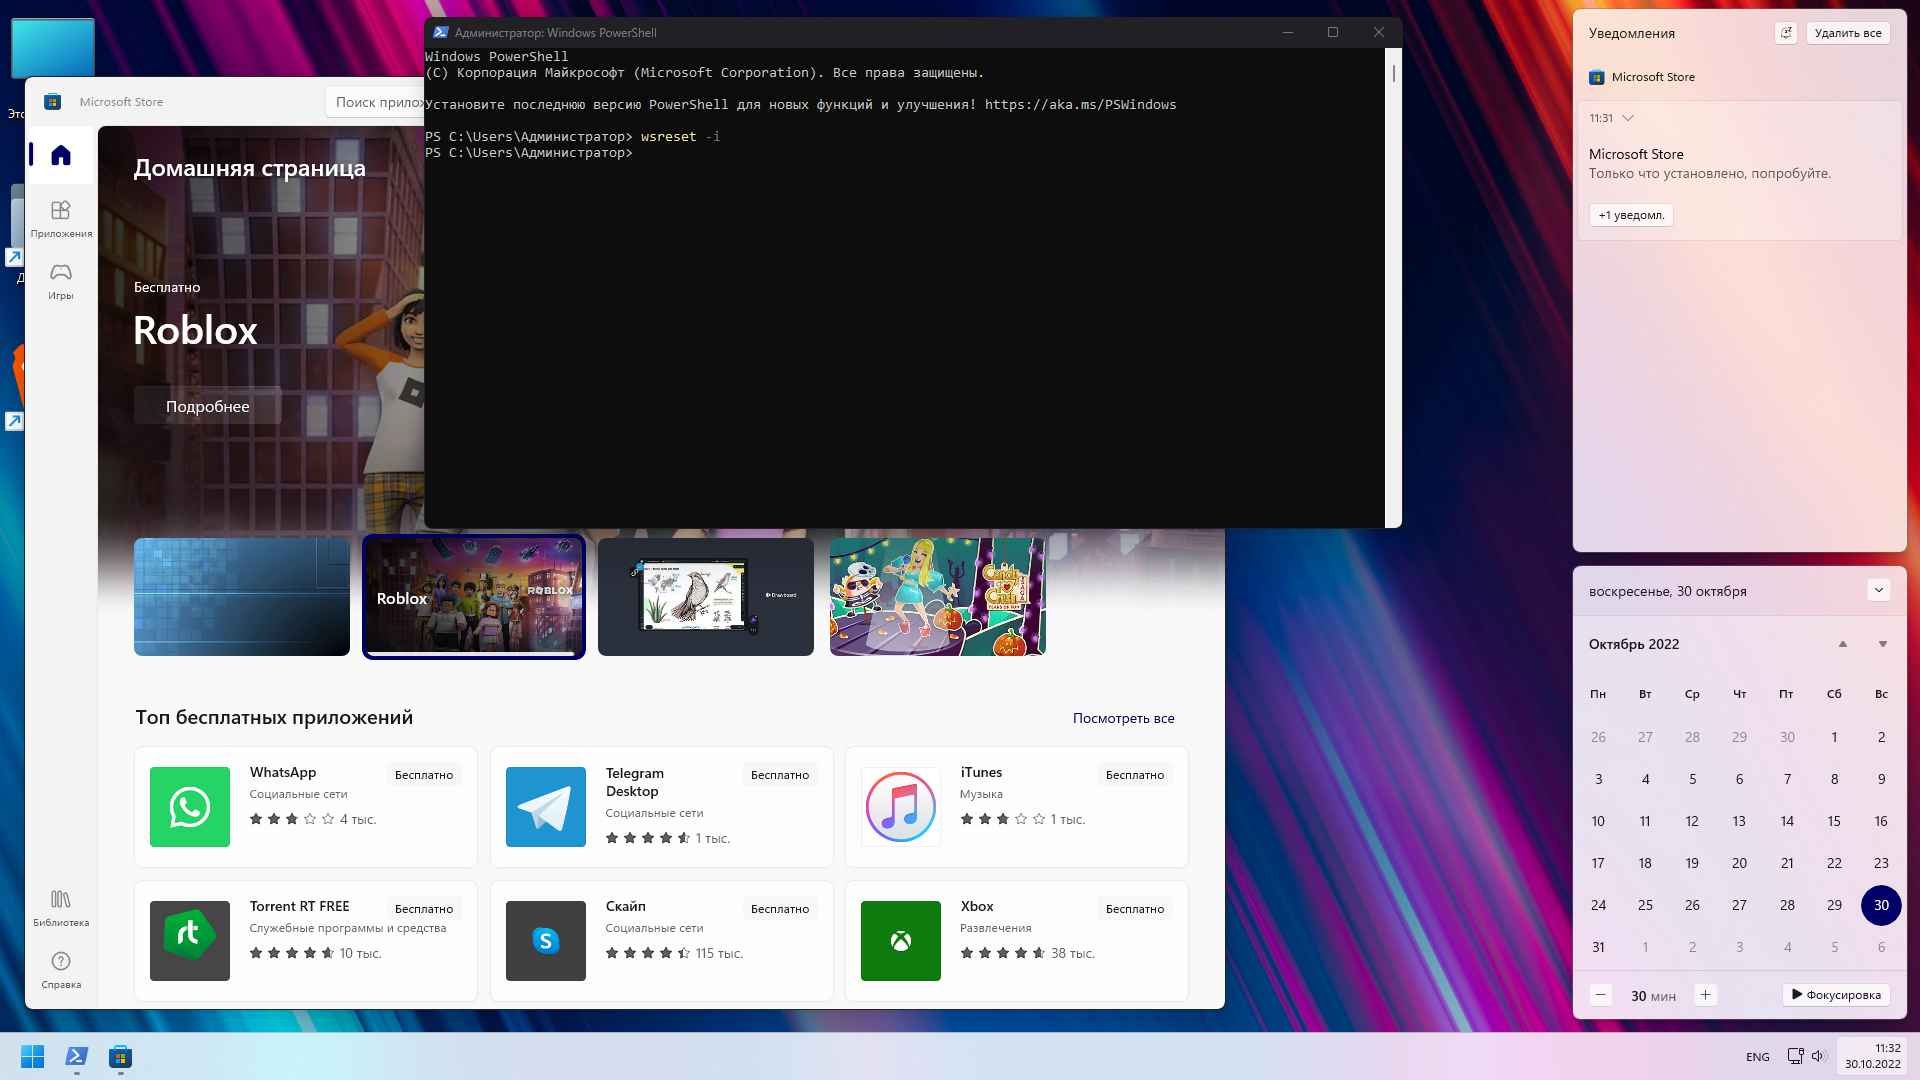Increase focus time with plus button

1705,995
